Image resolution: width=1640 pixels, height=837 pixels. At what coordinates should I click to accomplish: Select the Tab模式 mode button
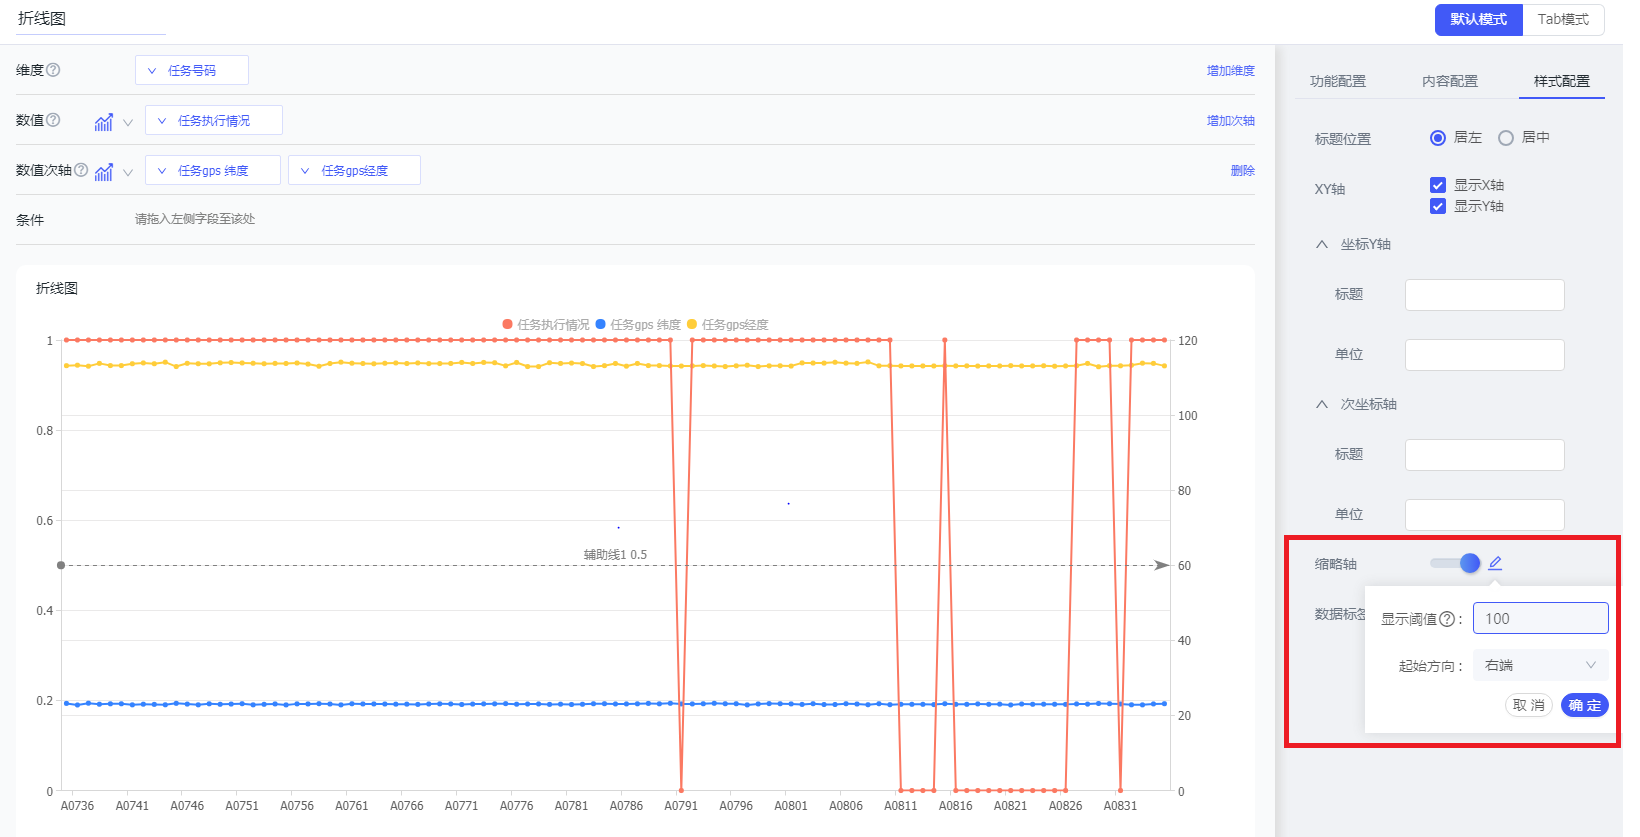coord(1563,20)
